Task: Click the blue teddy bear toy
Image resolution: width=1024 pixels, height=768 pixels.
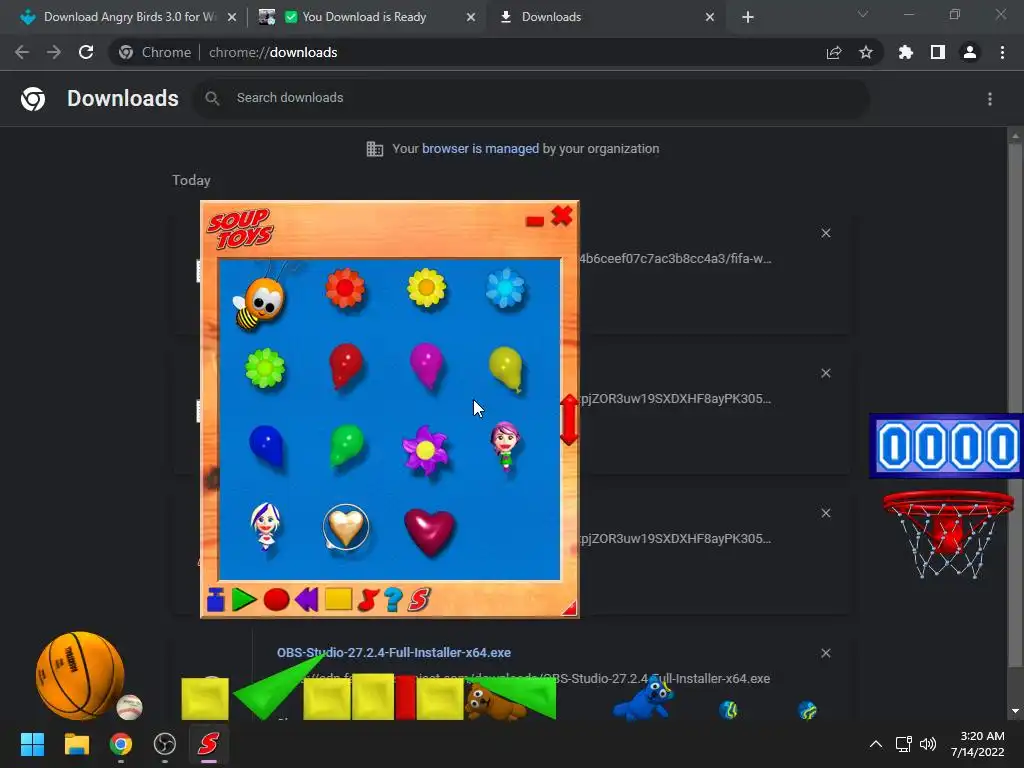Action: pyautogui.click(x=643, y=699)
